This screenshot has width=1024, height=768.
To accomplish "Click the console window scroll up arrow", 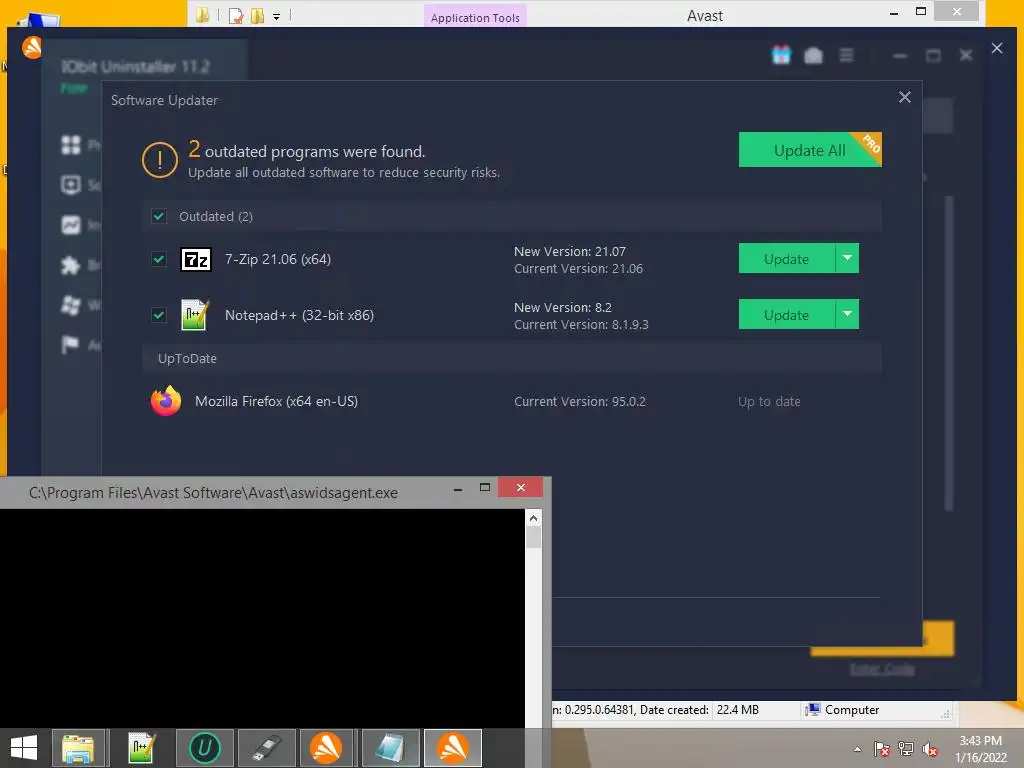I will click(534, 519).
